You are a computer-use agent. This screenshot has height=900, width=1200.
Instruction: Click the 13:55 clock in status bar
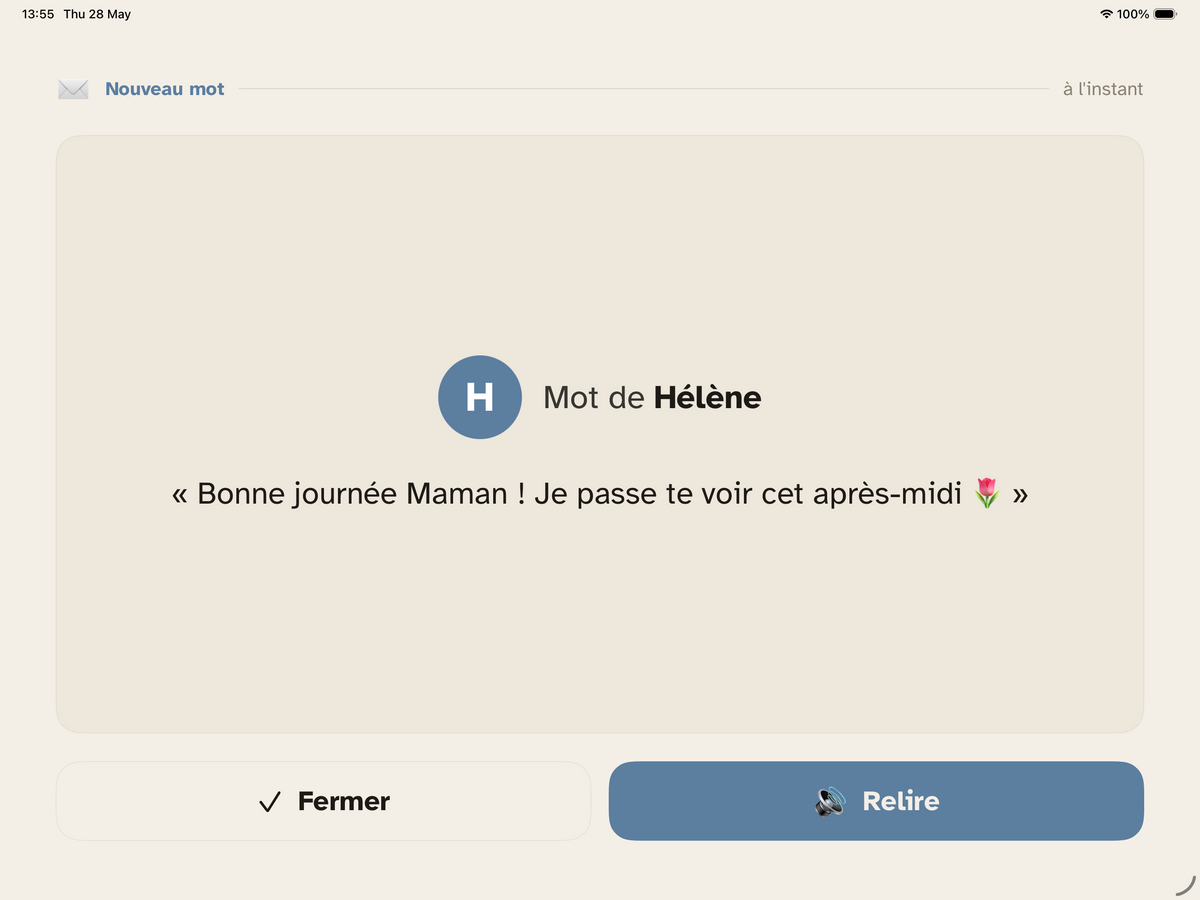38,14
